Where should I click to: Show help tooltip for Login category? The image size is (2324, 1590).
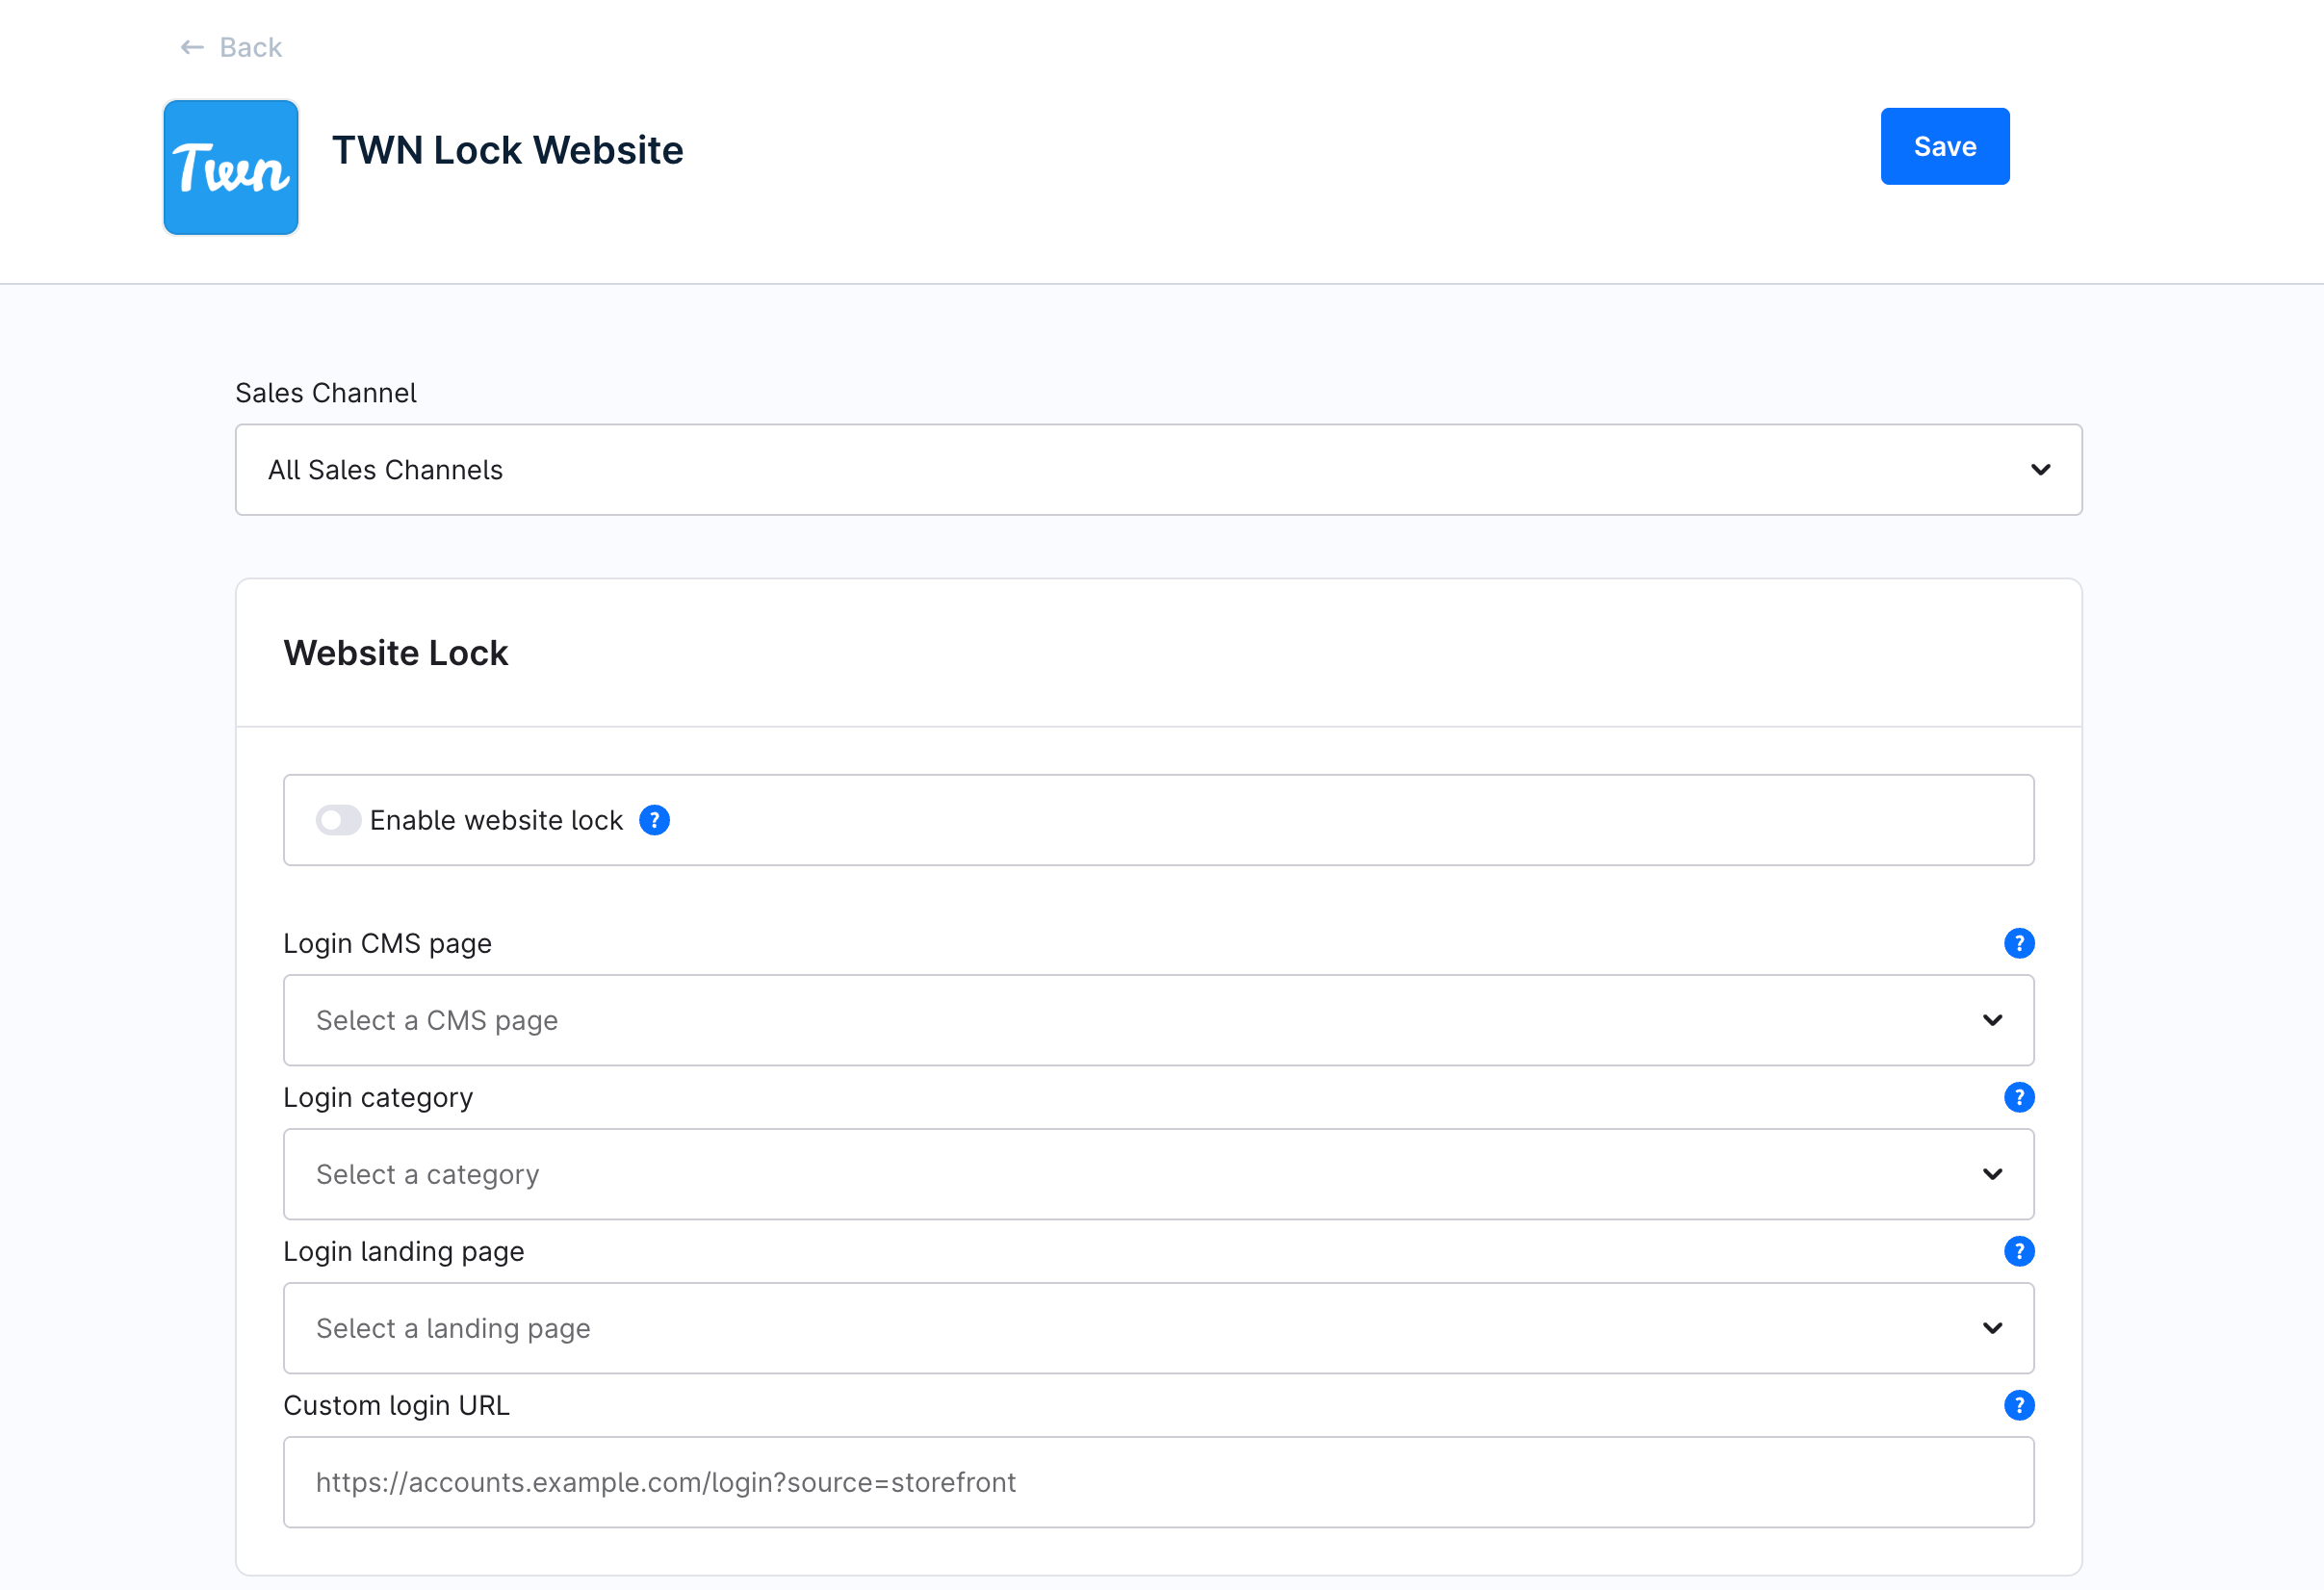pos(2018,1097)
